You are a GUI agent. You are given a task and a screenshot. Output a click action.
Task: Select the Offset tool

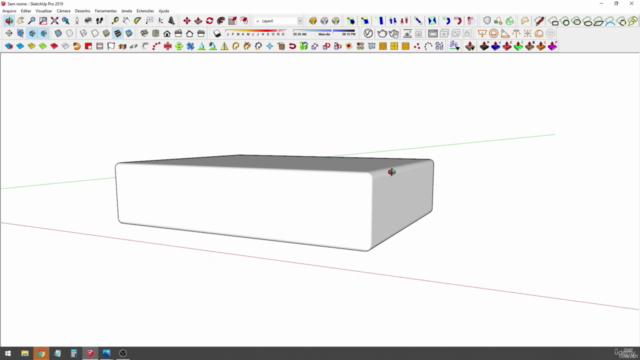pos(244,21)
